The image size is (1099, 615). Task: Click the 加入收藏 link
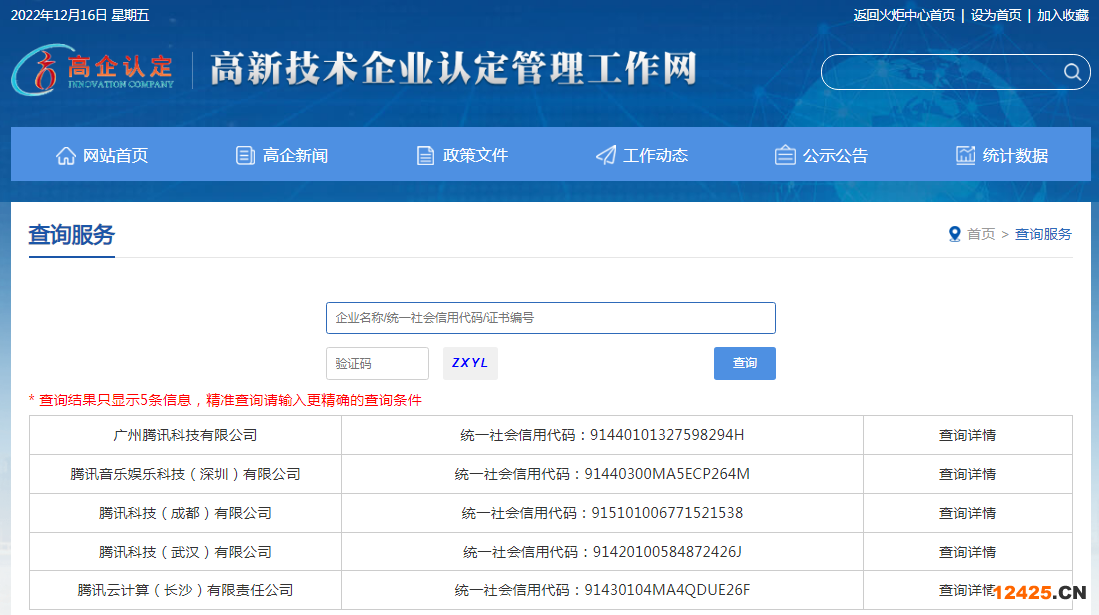pyautogui.click(x=1063, y=15)
